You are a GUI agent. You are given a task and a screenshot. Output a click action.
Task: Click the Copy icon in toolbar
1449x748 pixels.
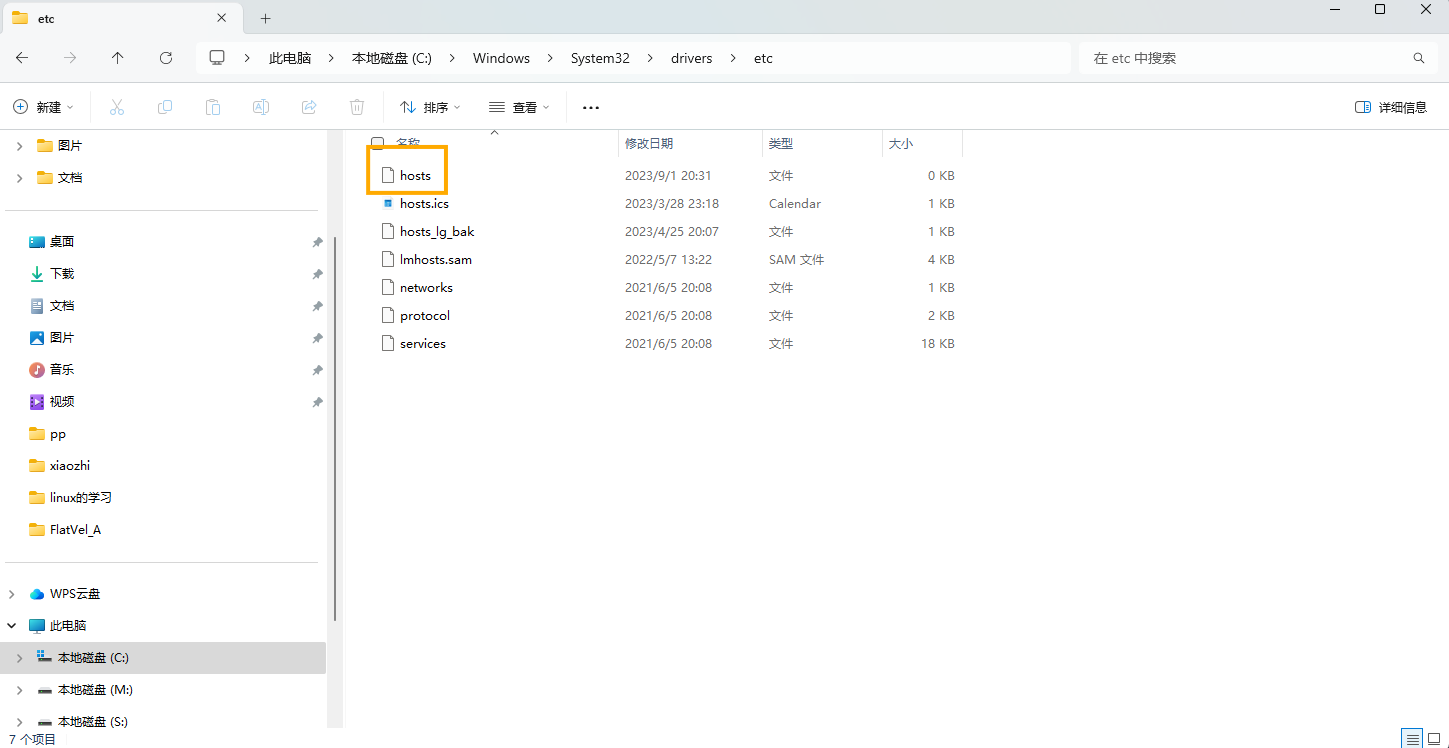click(165, 107)
